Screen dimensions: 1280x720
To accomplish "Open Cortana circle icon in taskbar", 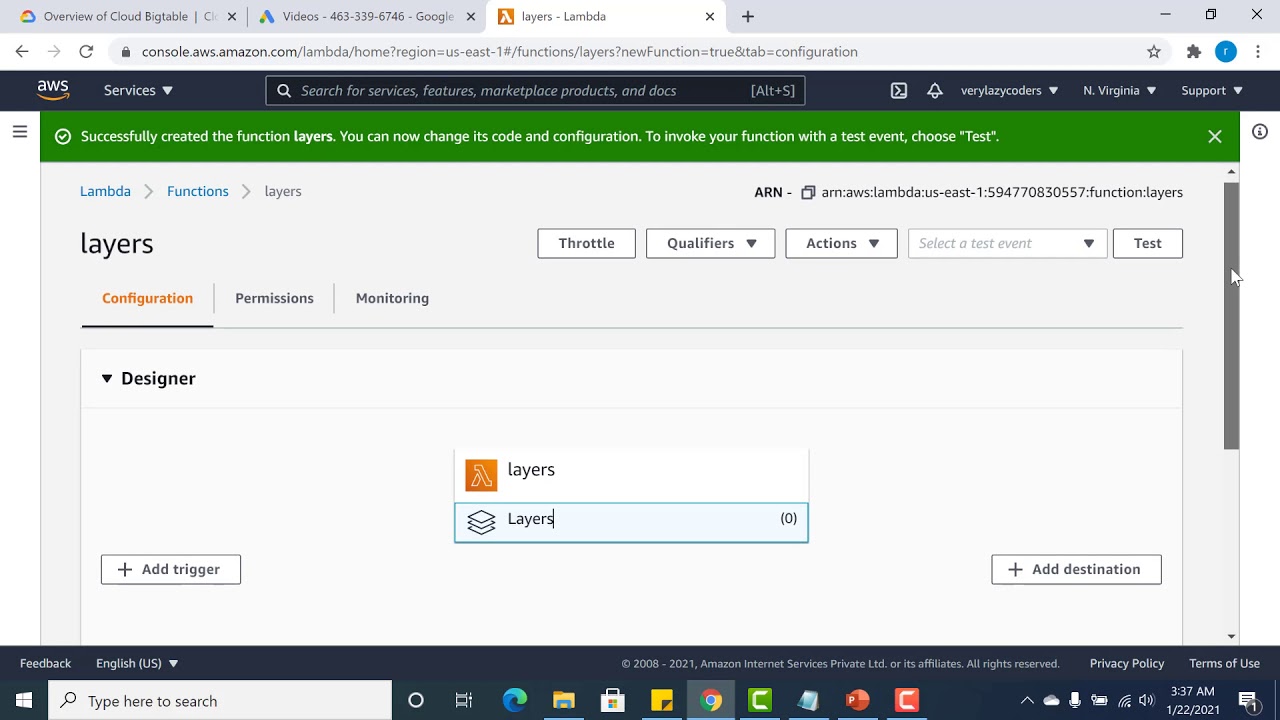I will [416, 700].
